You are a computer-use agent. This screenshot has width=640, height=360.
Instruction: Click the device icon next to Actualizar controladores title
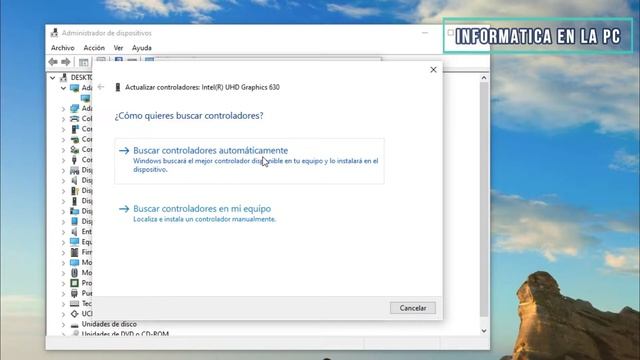[x=118, y=87]
